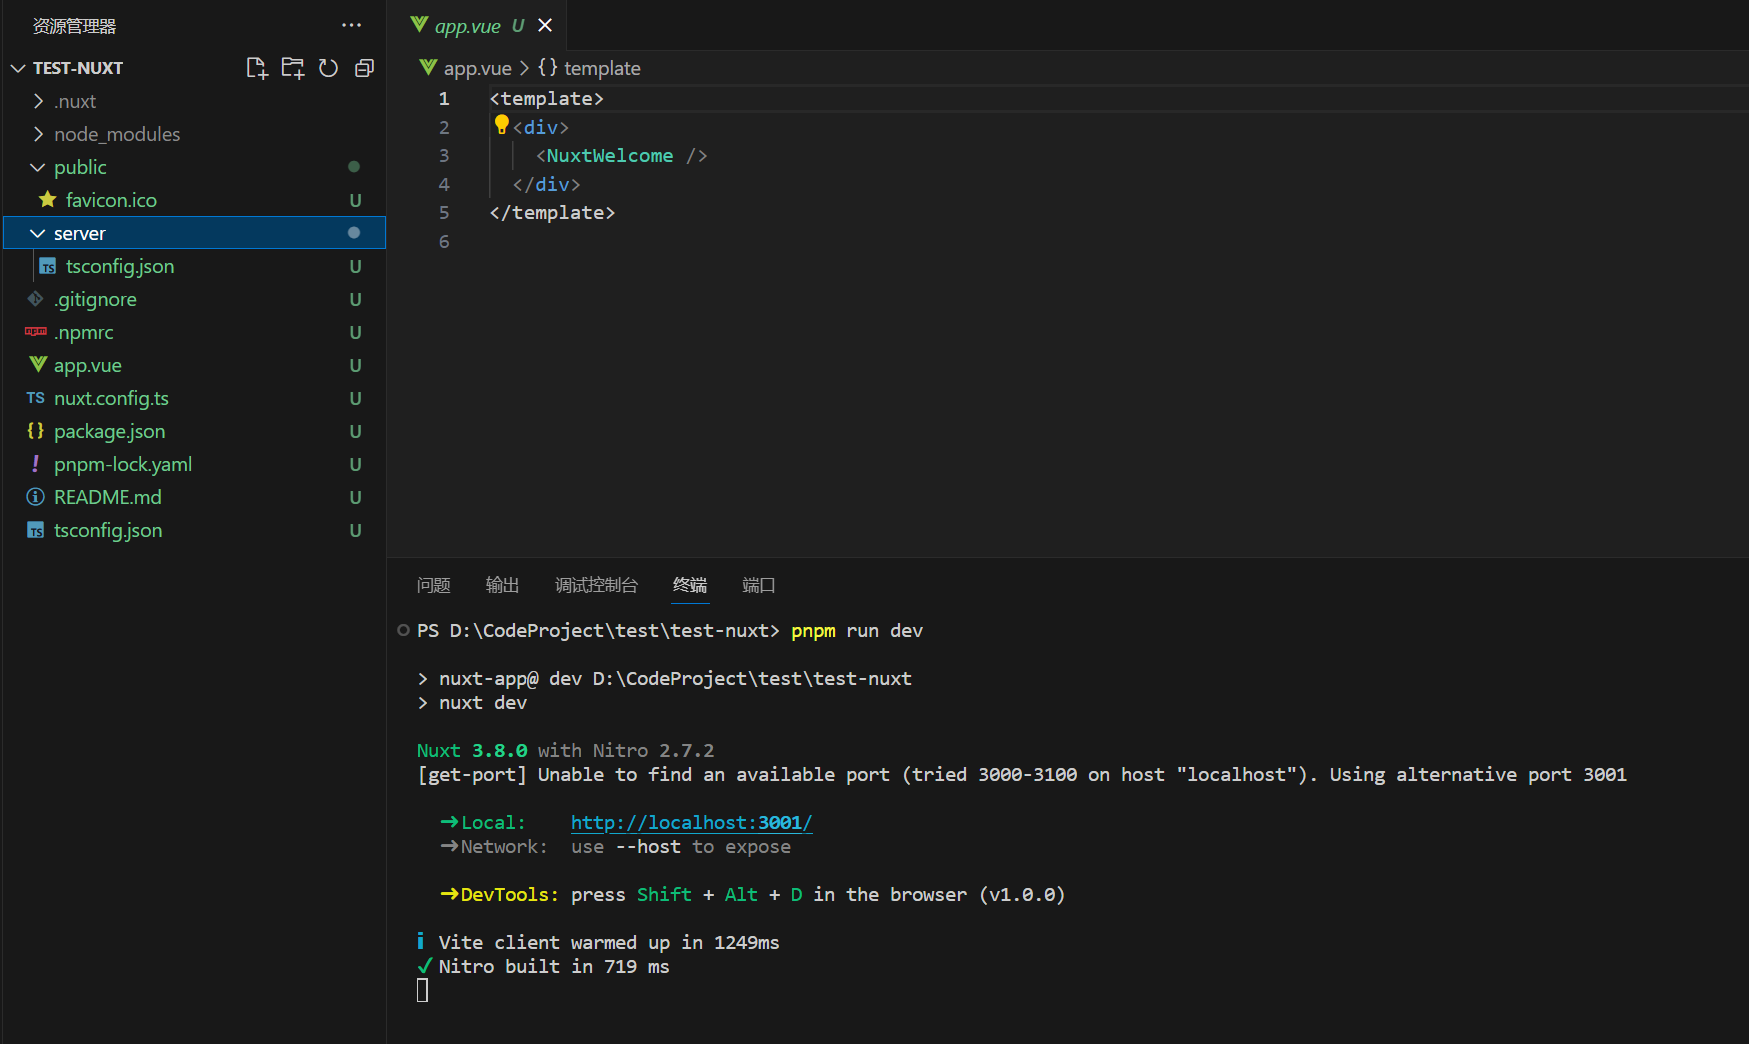This screenshot has height=1044, width=1749.
Task: Select the 终端 panel tab
Action: (690, 585)
